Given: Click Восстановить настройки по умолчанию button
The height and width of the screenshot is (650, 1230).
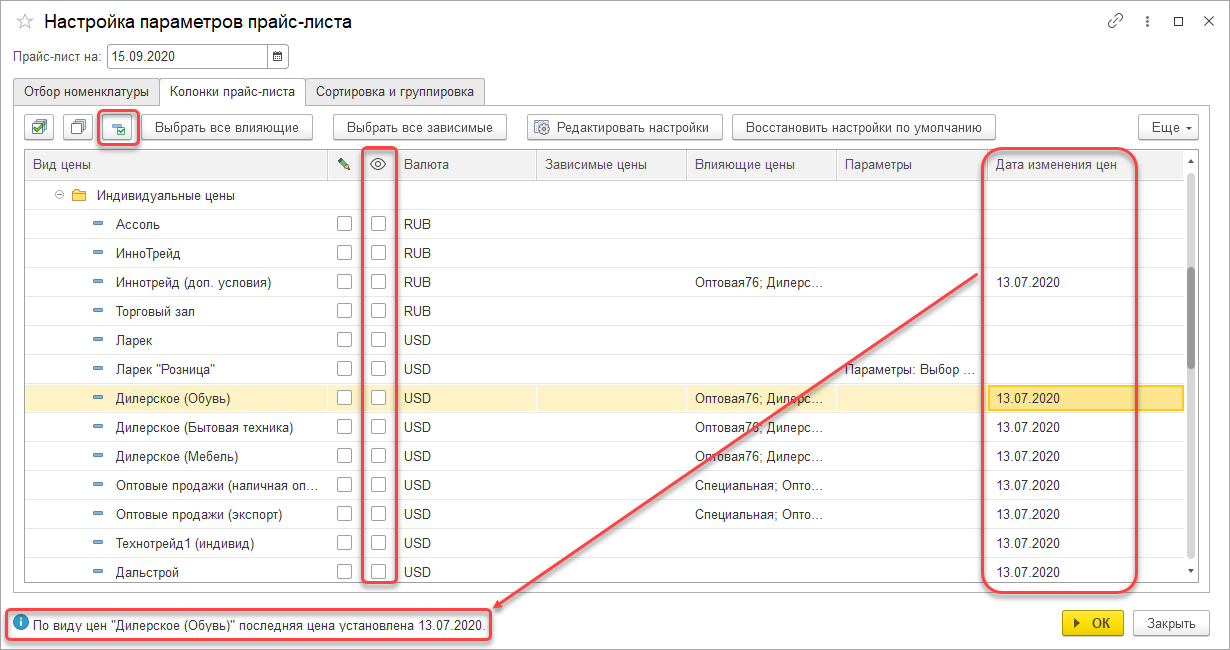Looking at the screenshot, I should click(863, 127).
